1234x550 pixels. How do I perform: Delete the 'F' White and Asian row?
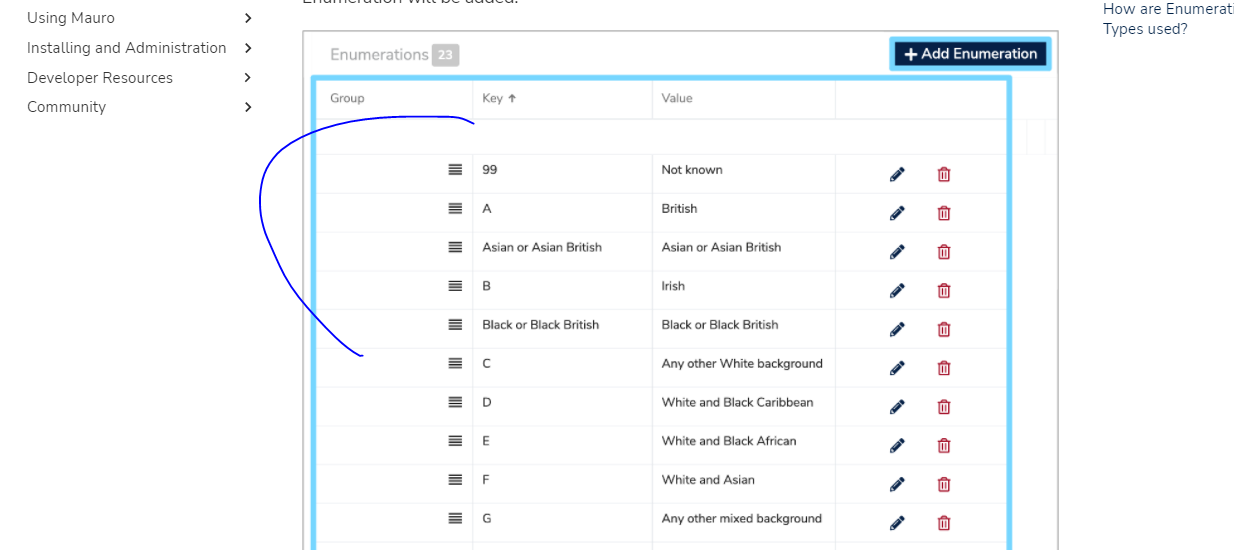coord(944,485)
